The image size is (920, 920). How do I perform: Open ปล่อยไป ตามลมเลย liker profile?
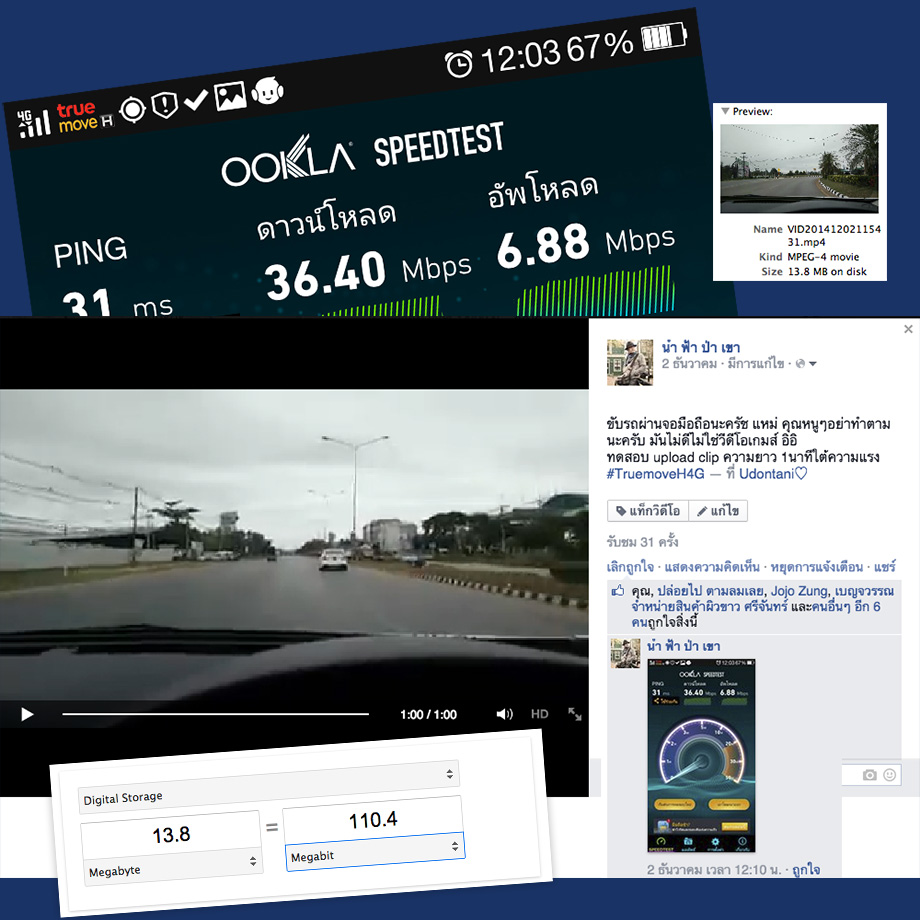(710, 591)
